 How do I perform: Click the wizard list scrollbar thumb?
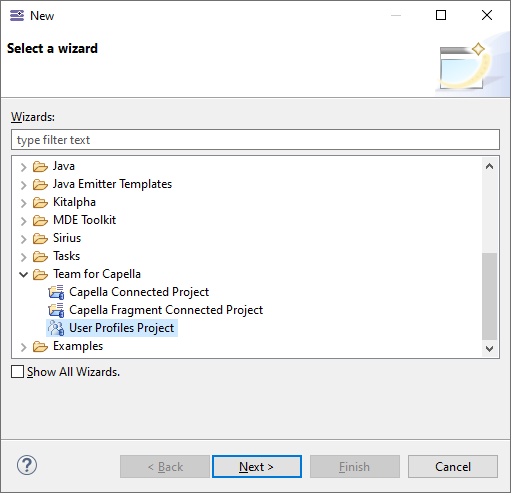pos(489,296)
